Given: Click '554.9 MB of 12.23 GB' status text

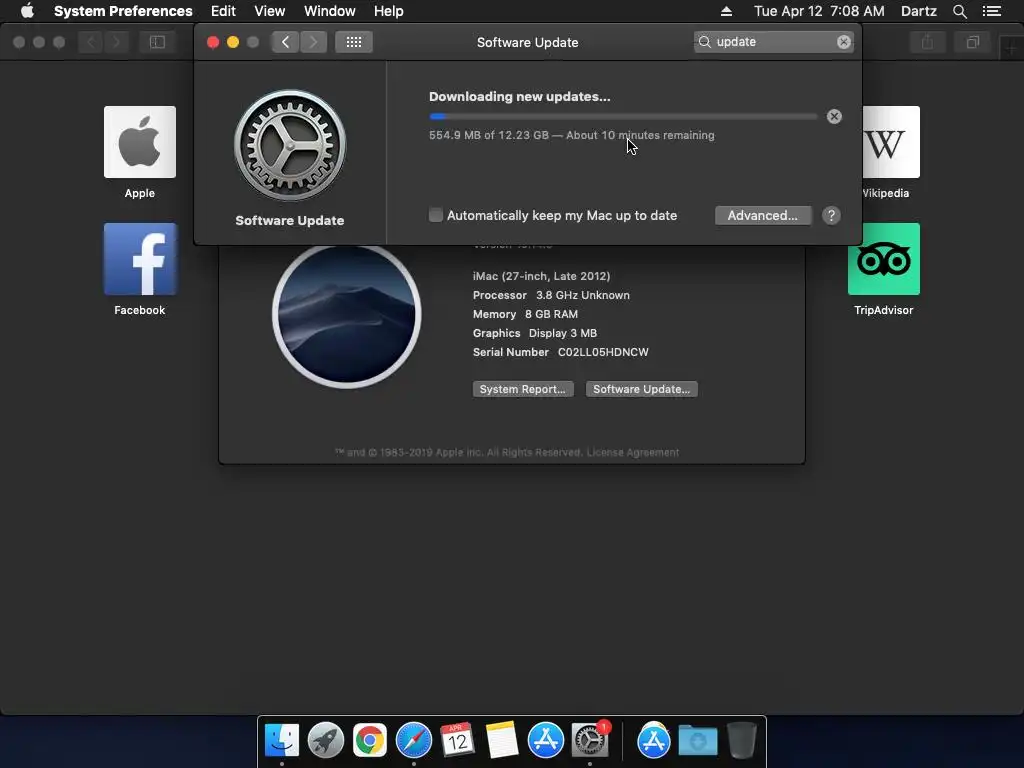Looking at the screenshot, I should click(x=488, y=135).
